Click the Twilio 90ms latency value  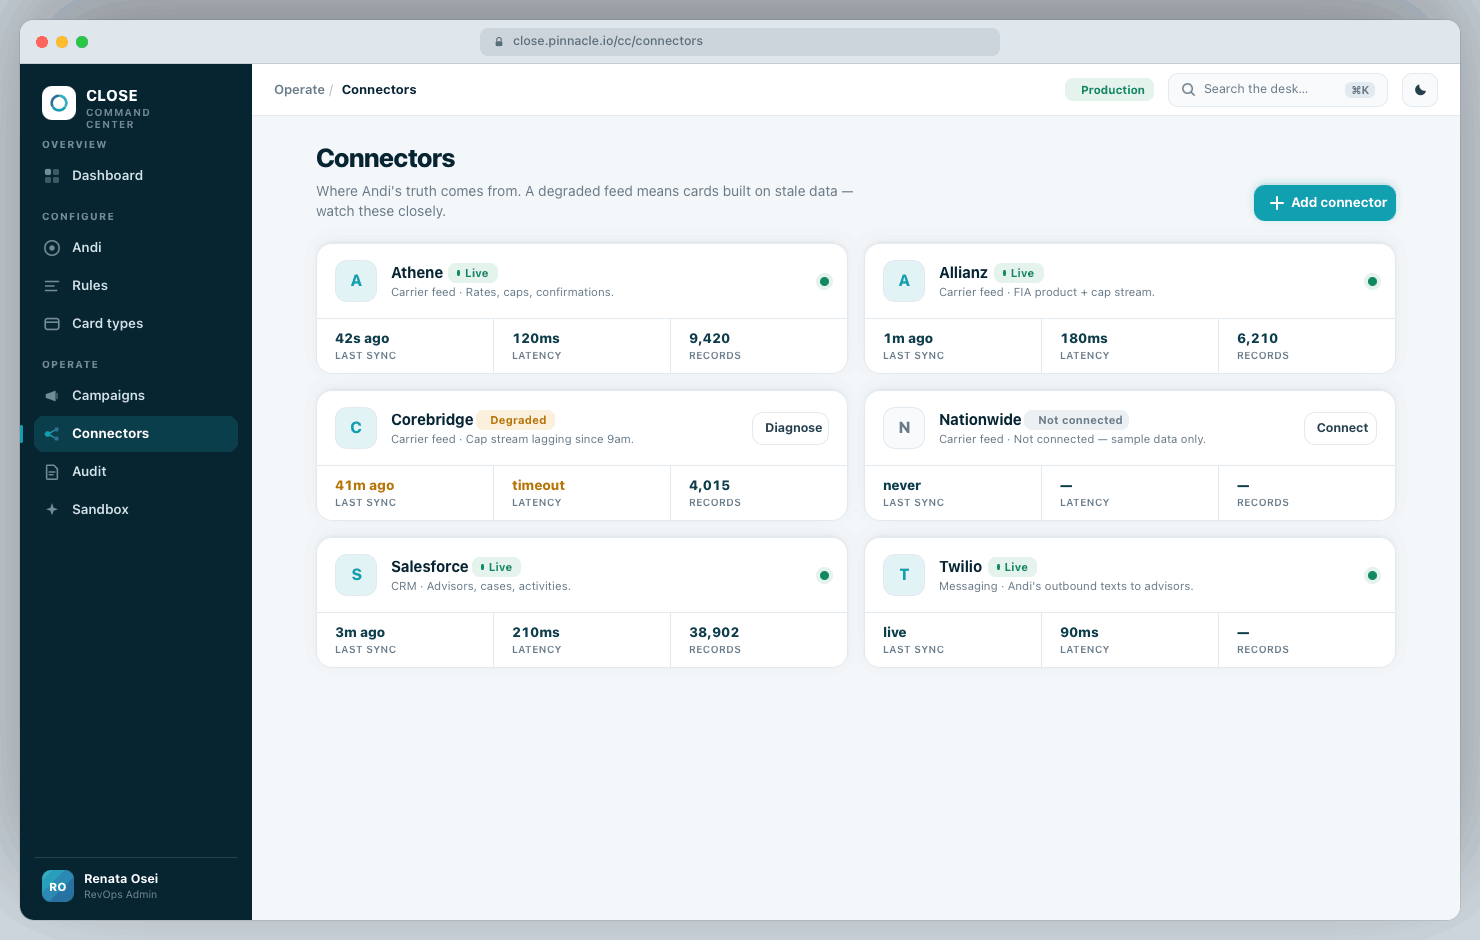1079,633
